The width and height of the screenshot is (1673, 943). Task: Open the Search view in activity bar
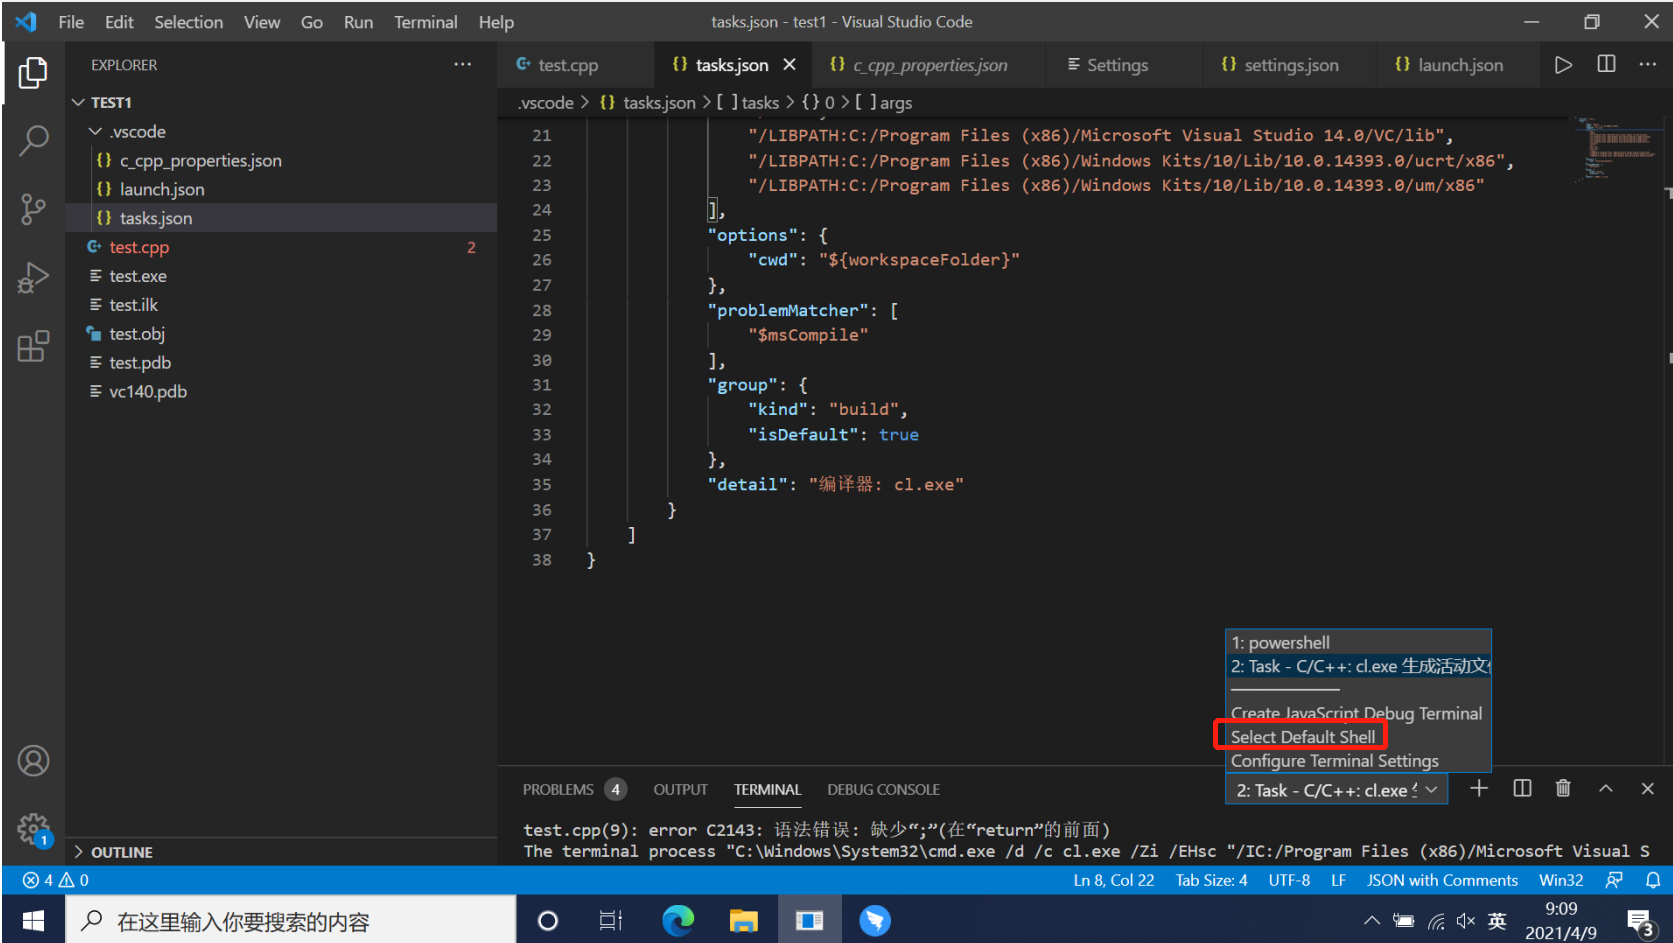click(33, 141)
